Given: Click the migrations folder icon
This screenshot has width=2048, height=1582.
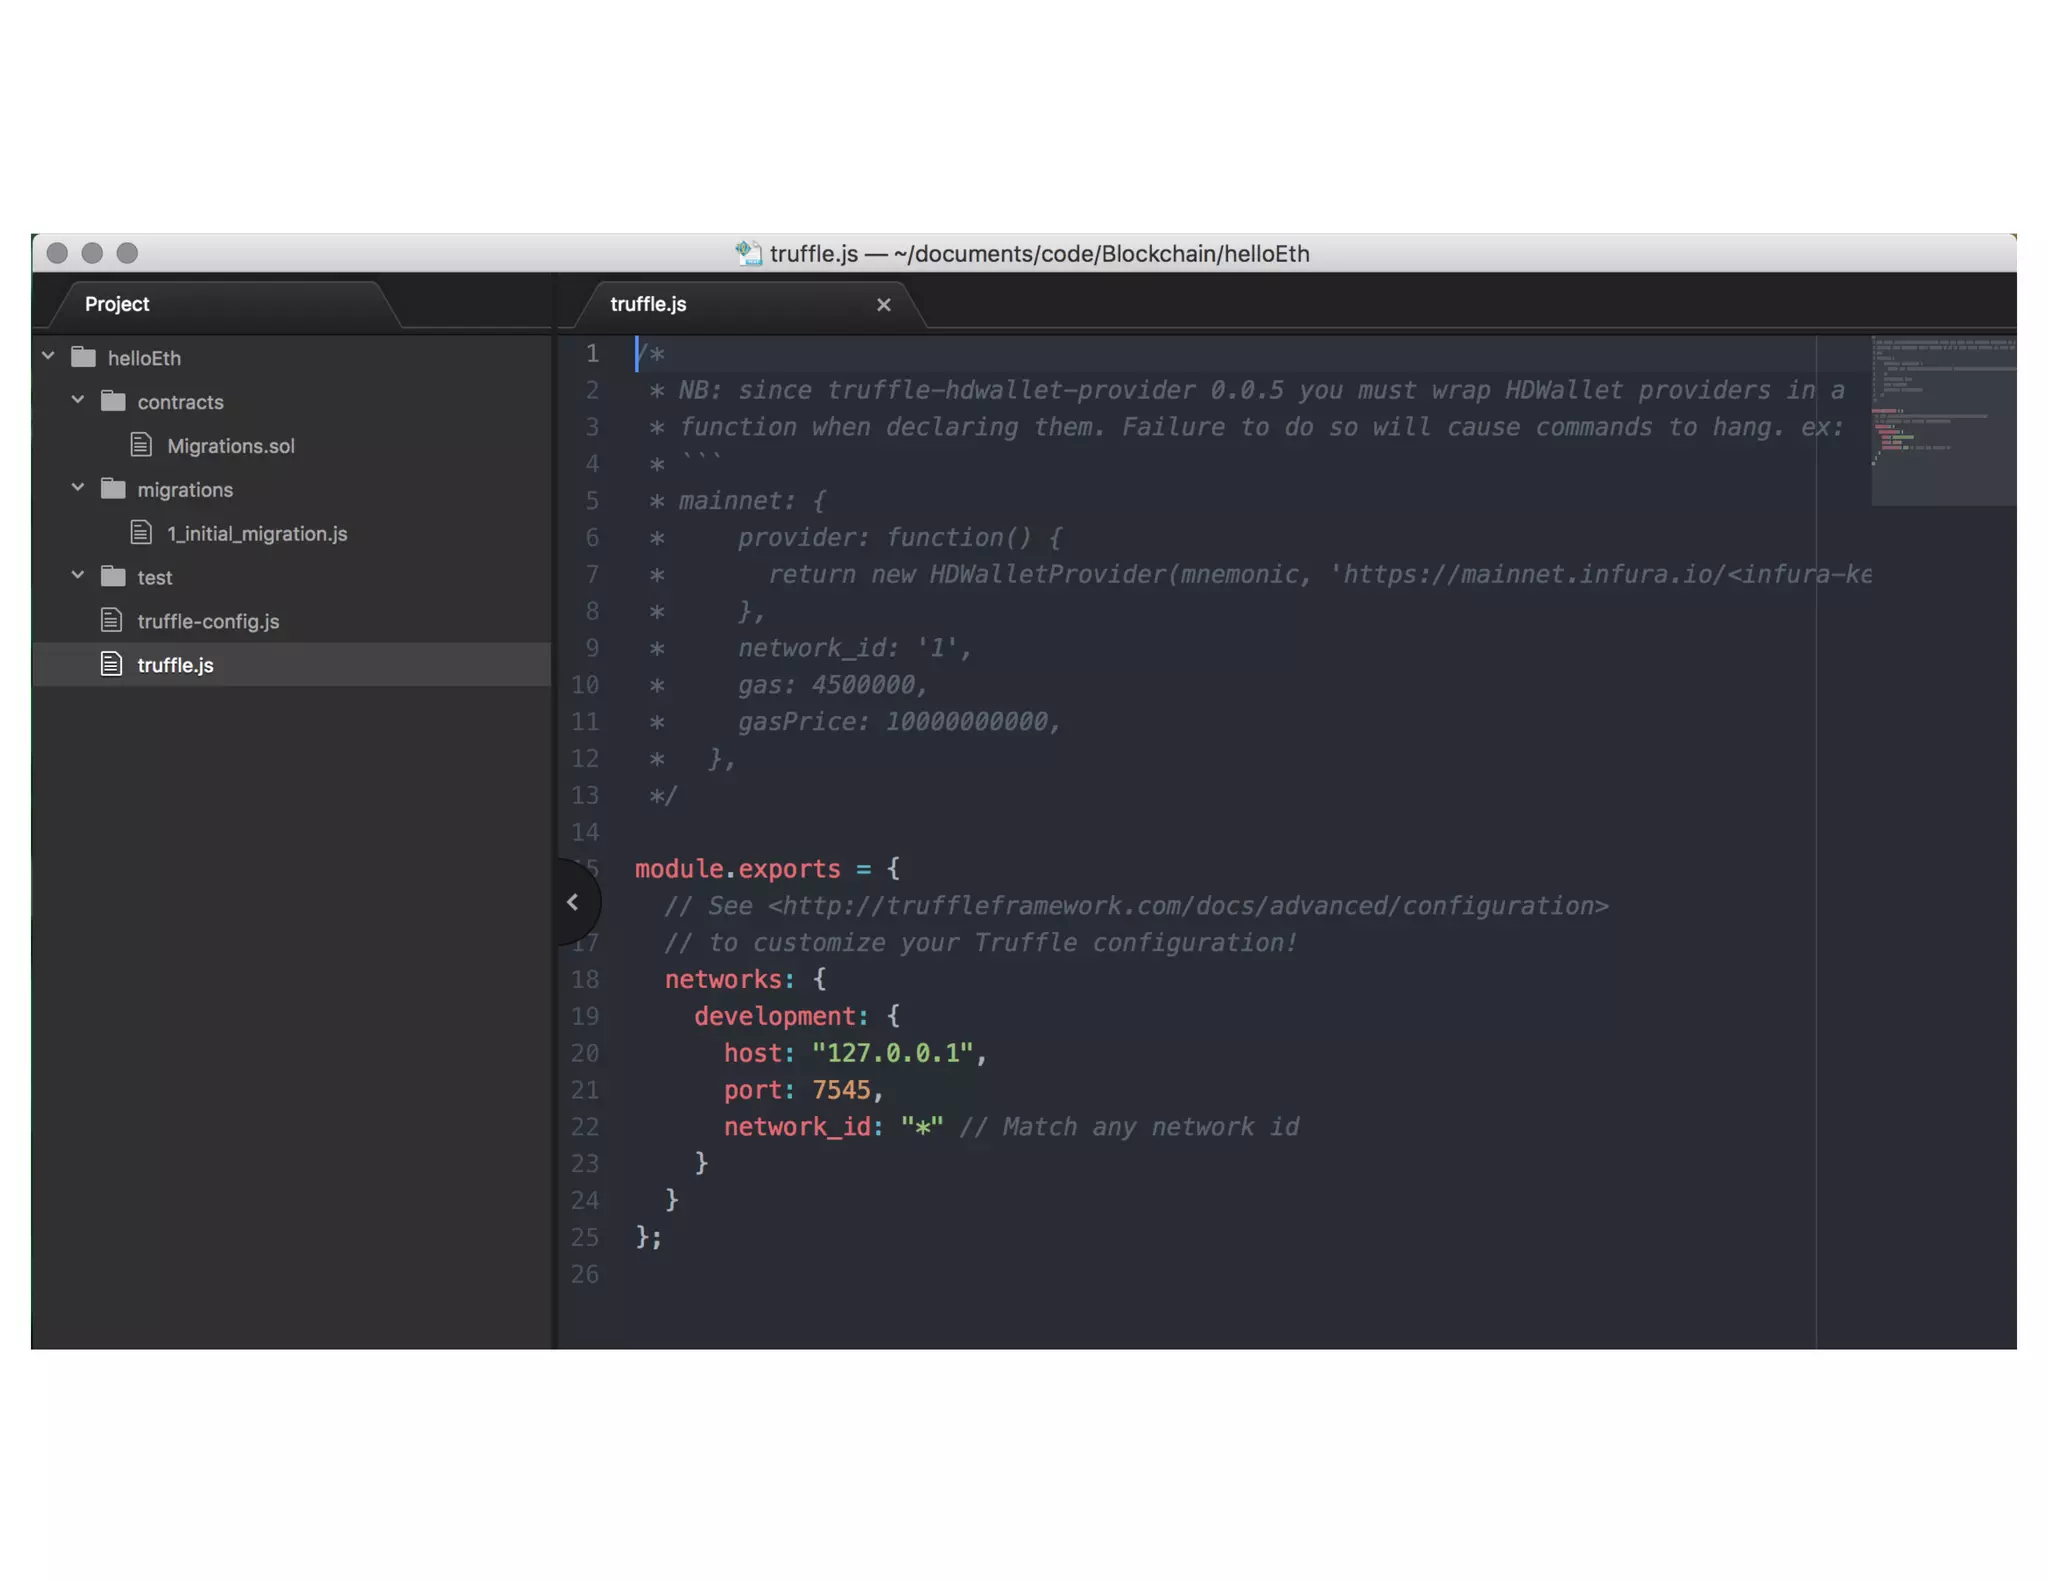Looking at the screenshot, I should click(x=113, y=489).
